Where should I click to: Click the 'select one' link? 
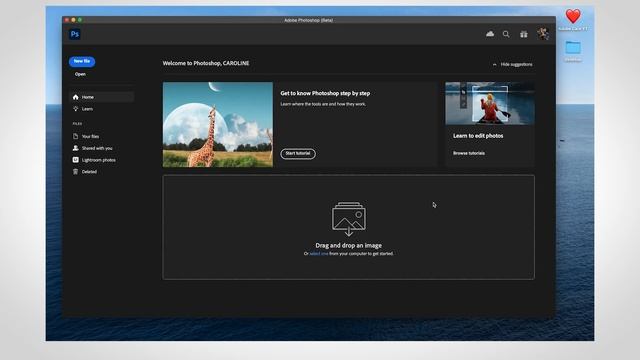pos(319,254)
